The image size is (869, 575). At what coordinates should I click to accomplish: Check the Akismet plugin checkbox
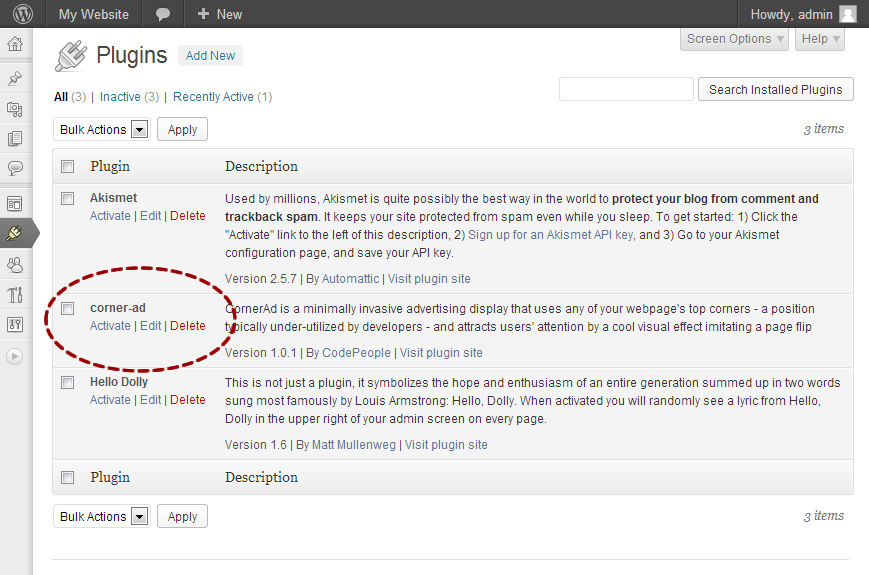(x=68, y=198)
